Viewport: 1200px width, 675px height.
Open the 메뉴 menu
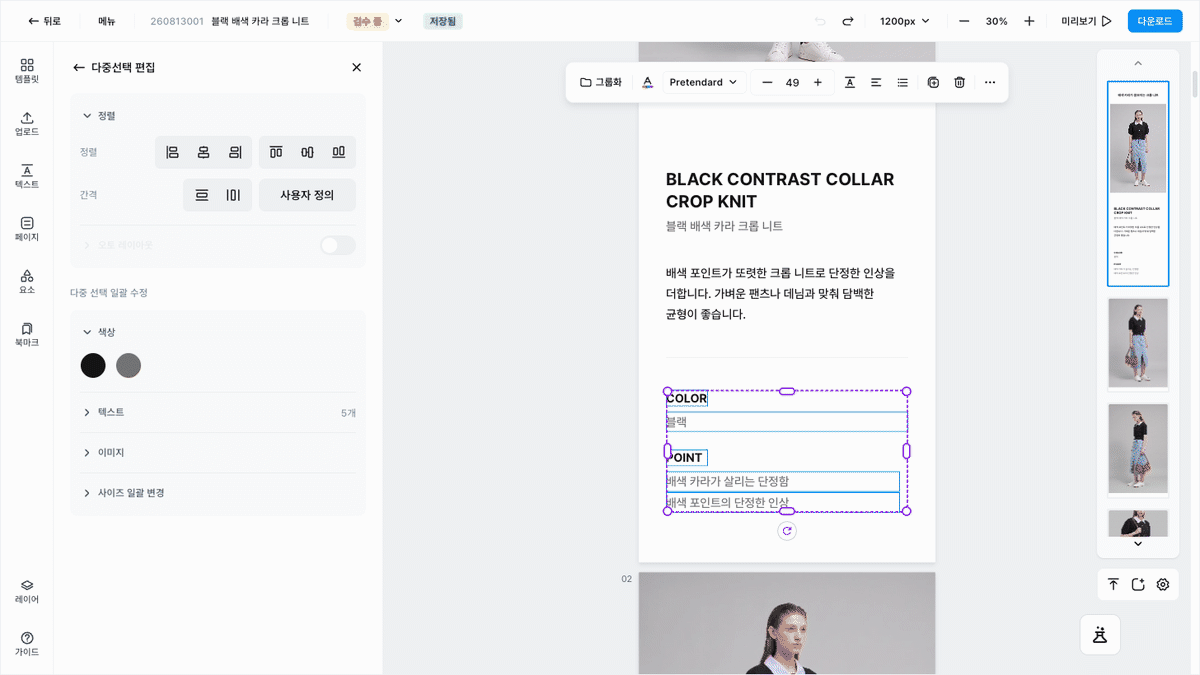pyautogui.click(x=107, y=21)
